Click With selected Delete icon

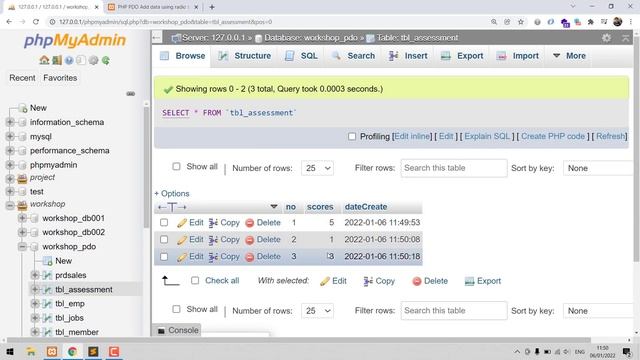point(417,281)
